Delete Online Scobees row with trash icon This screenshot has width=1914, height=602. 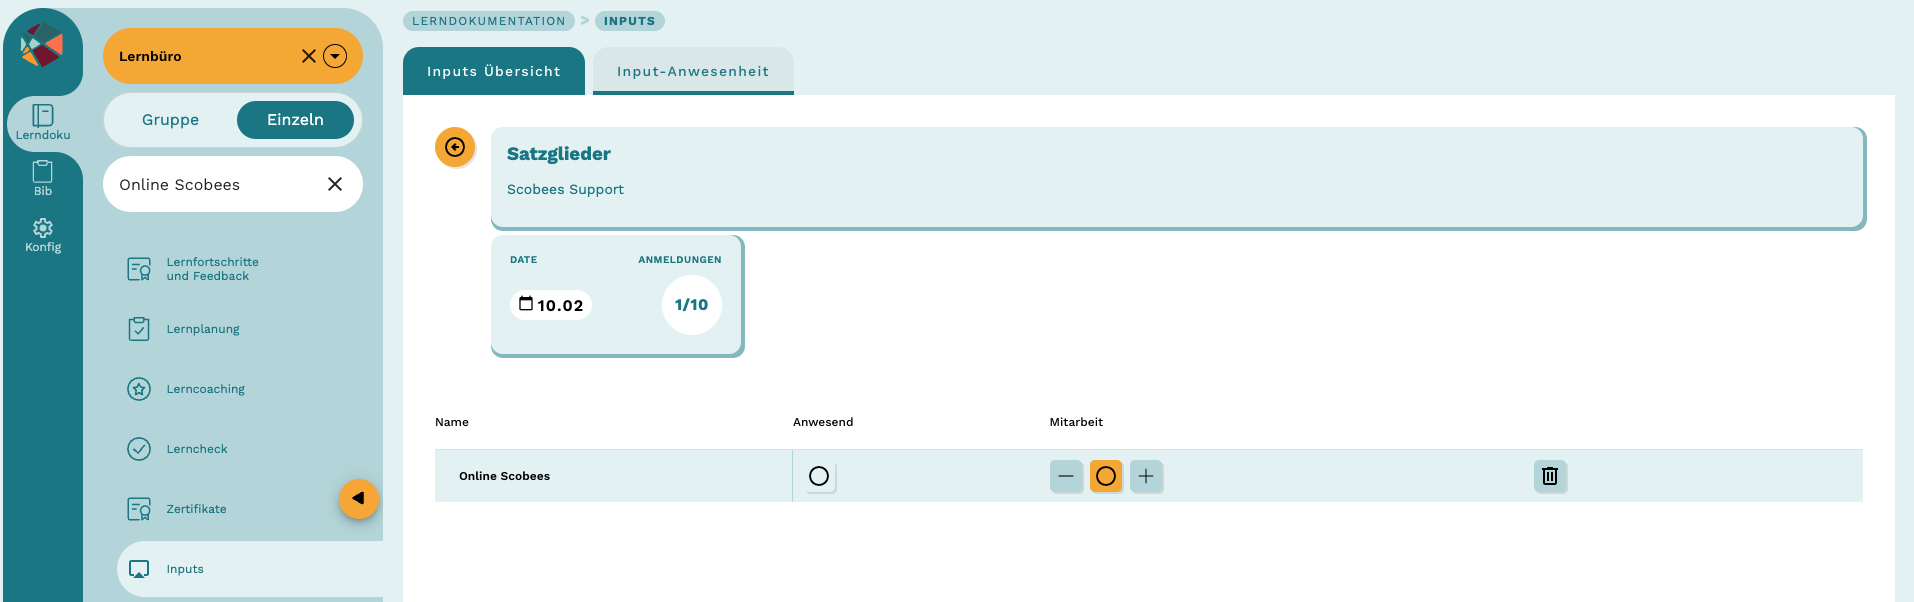click(1550, 476)
